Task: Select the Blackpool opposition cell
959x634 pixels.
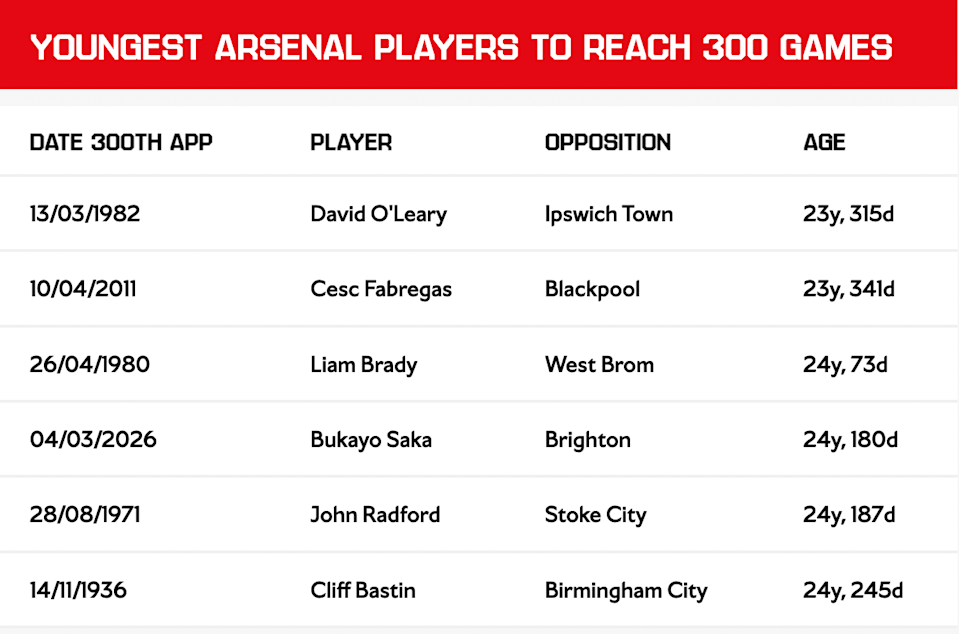Action: [592, 289]
